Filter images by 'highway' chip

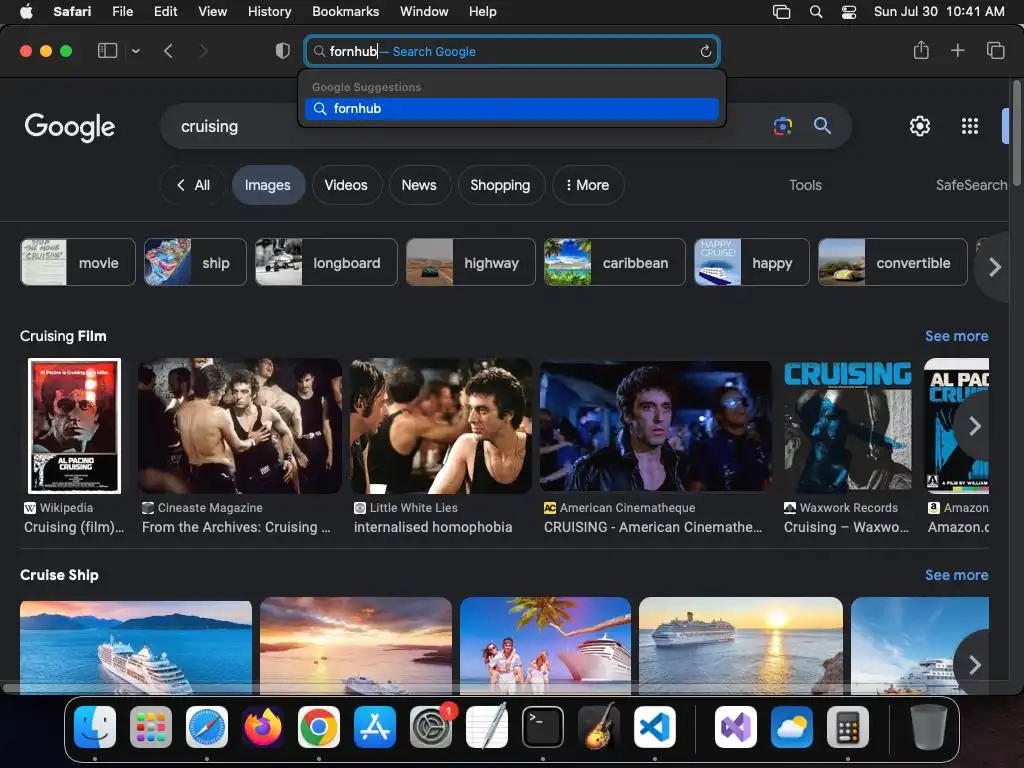point(471,263)
